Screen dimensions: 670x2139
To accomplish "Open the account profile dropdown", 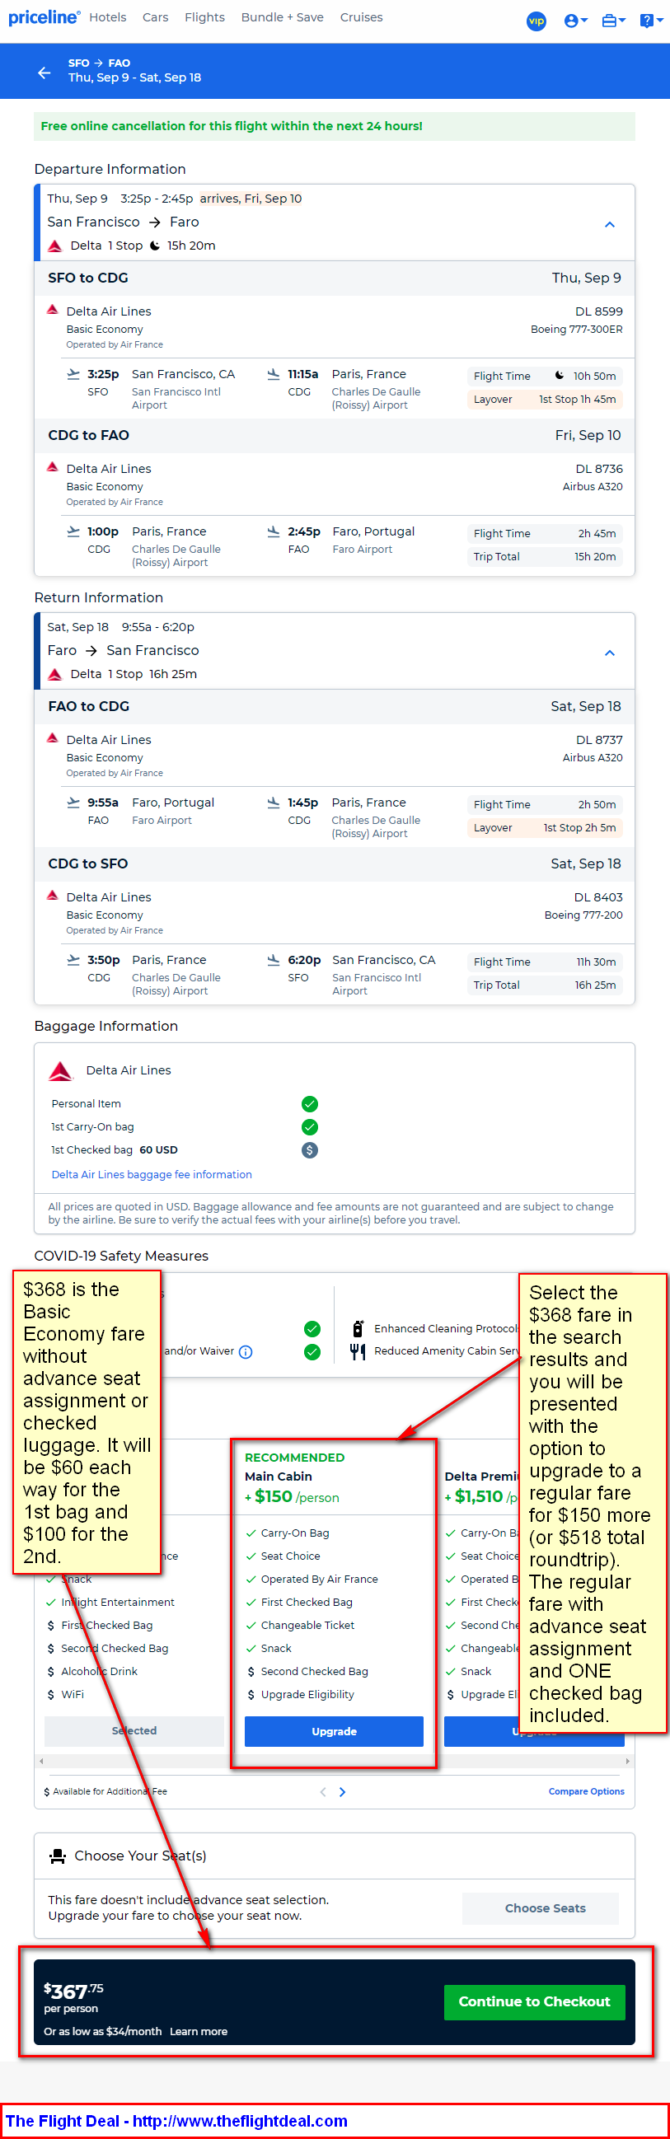I will click(x=575, y=20).
